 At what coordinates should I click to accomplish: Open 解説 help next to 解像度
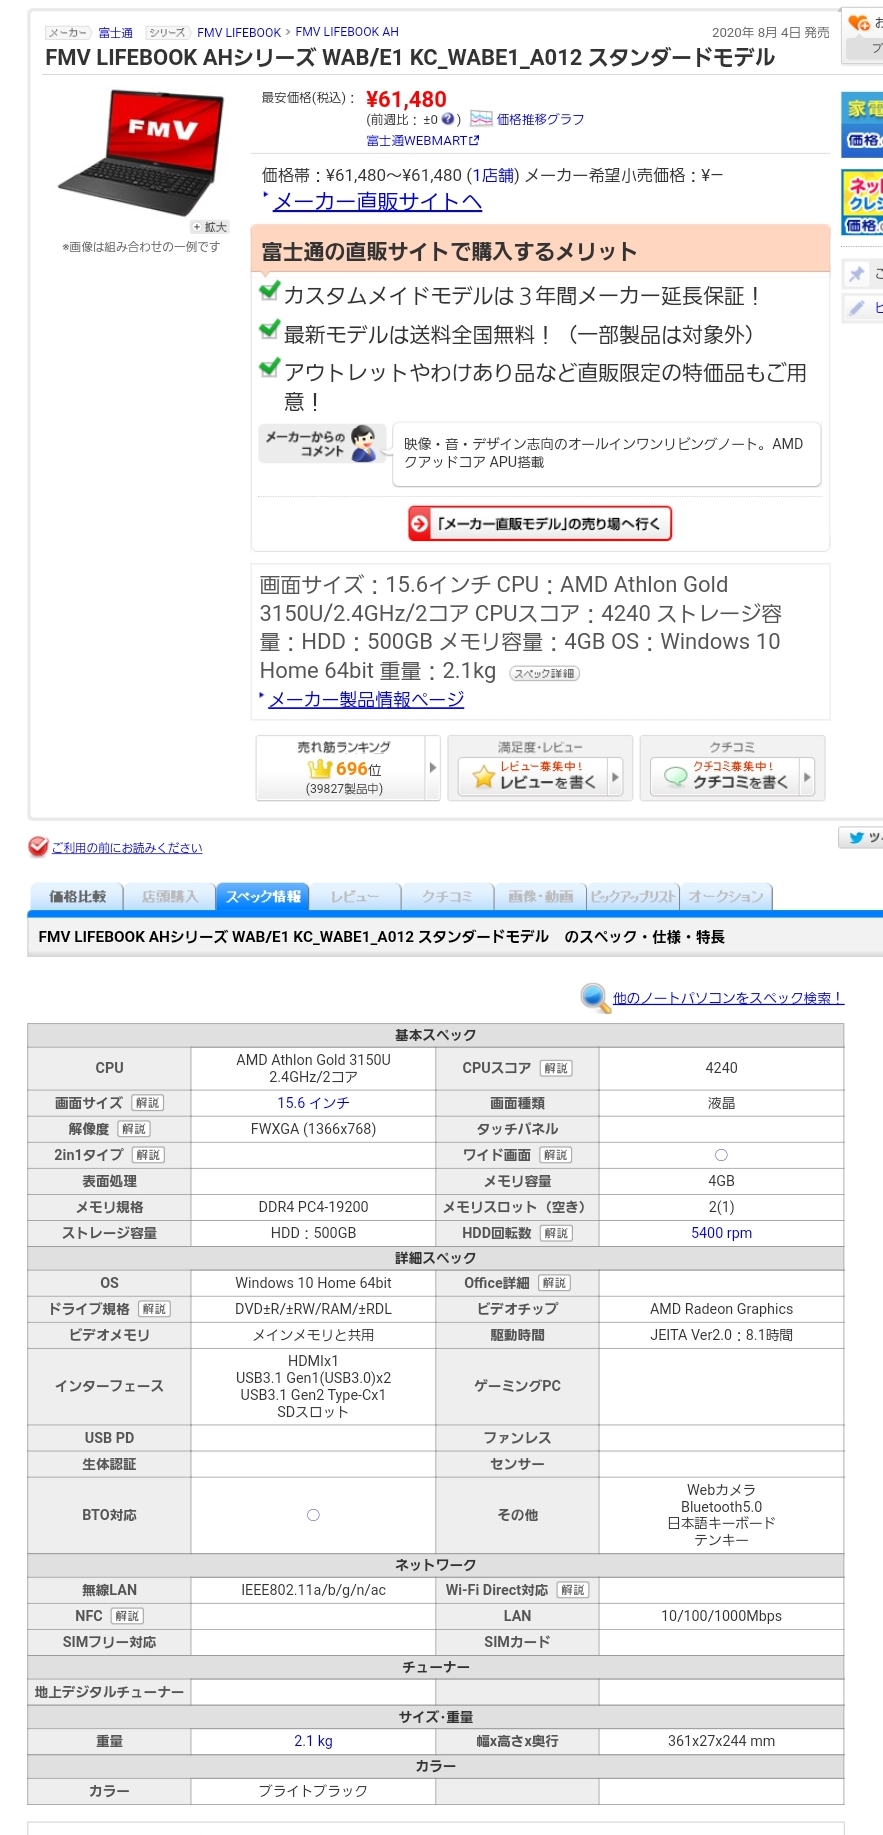pos(134,1129)
